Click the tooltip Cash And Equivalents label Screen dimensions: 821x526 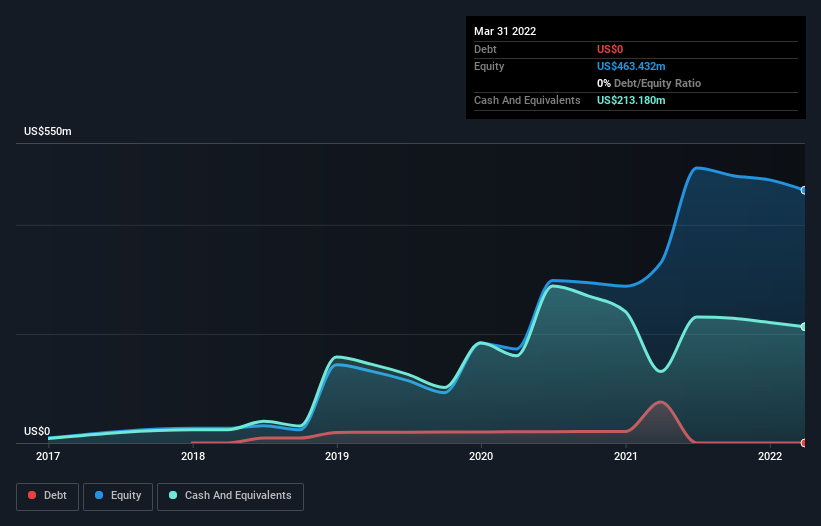pos(527,100)
